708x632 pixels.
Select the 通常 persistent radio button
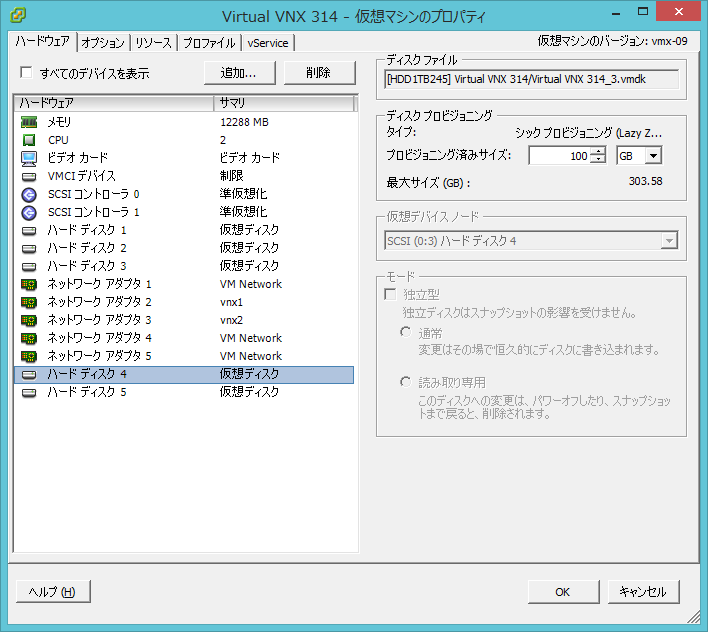coord(405,332)
